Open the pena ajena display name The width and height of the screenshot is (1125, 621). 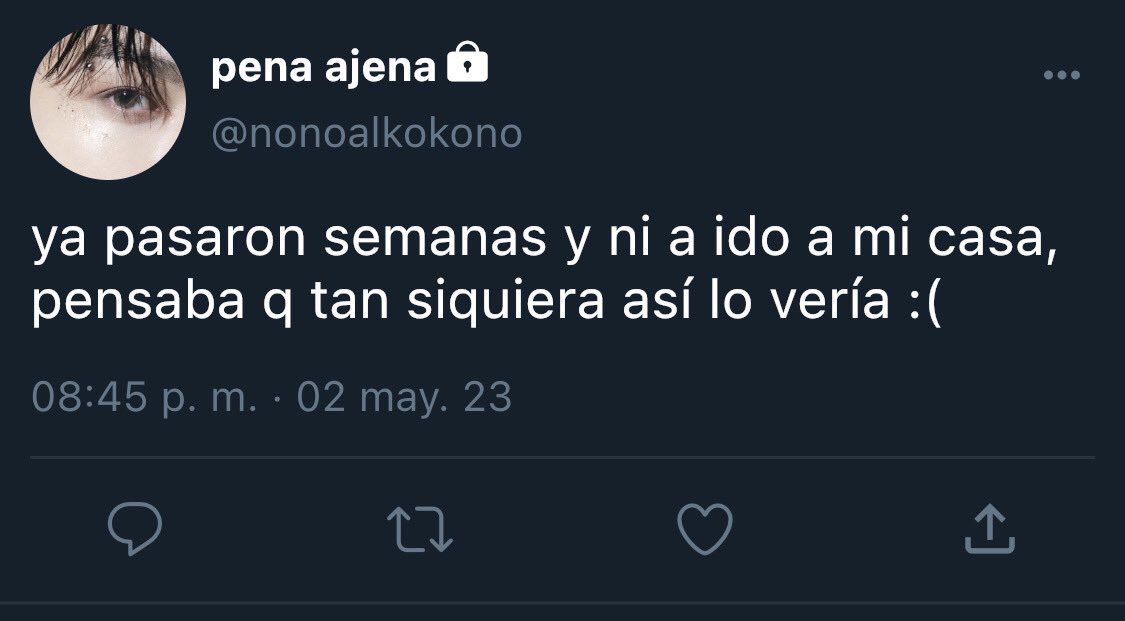click(x=324, y=67)
